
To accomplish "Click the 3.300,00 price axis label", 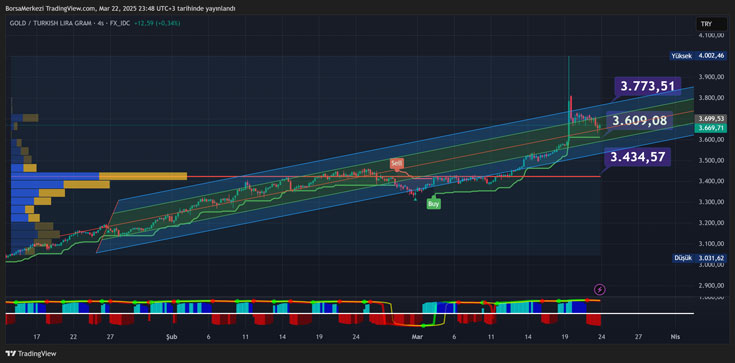I will 711,202.
